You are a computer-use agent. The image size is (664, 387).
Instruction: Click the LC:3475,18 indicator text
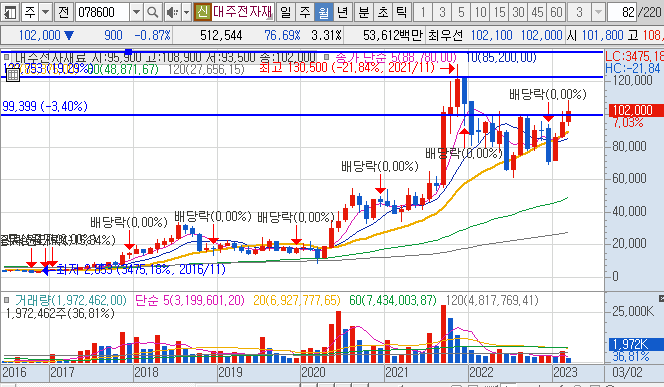point(634,56)
